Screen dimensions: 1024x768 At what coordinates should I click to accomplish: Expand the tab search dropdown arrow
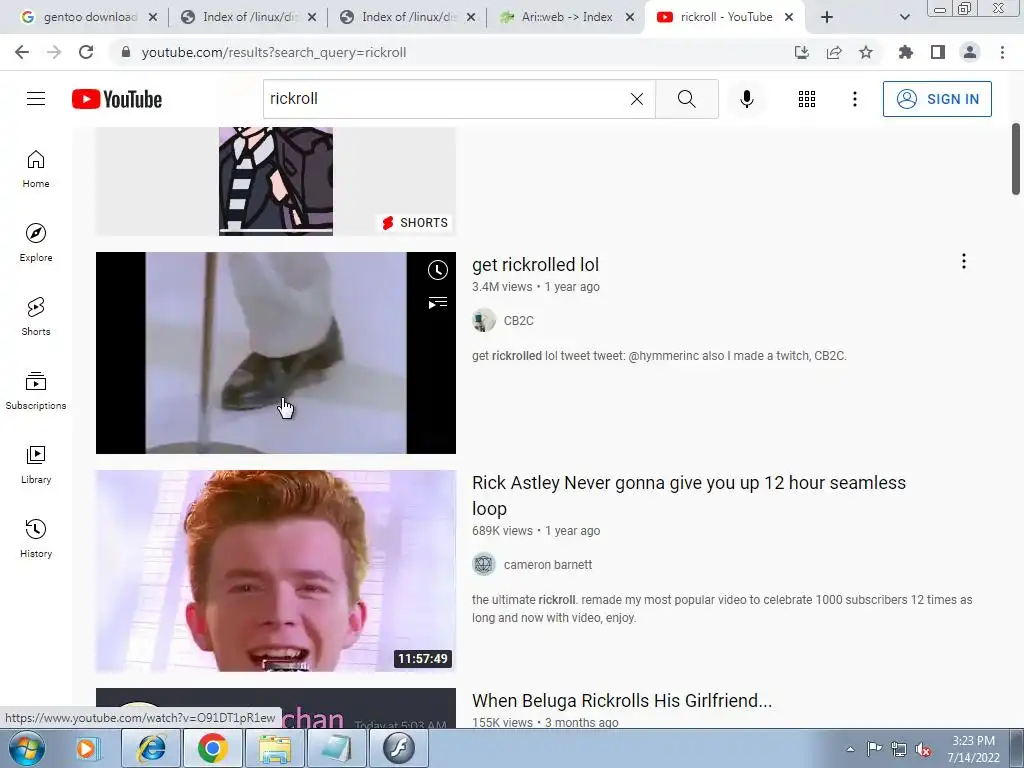click(904, 18)
